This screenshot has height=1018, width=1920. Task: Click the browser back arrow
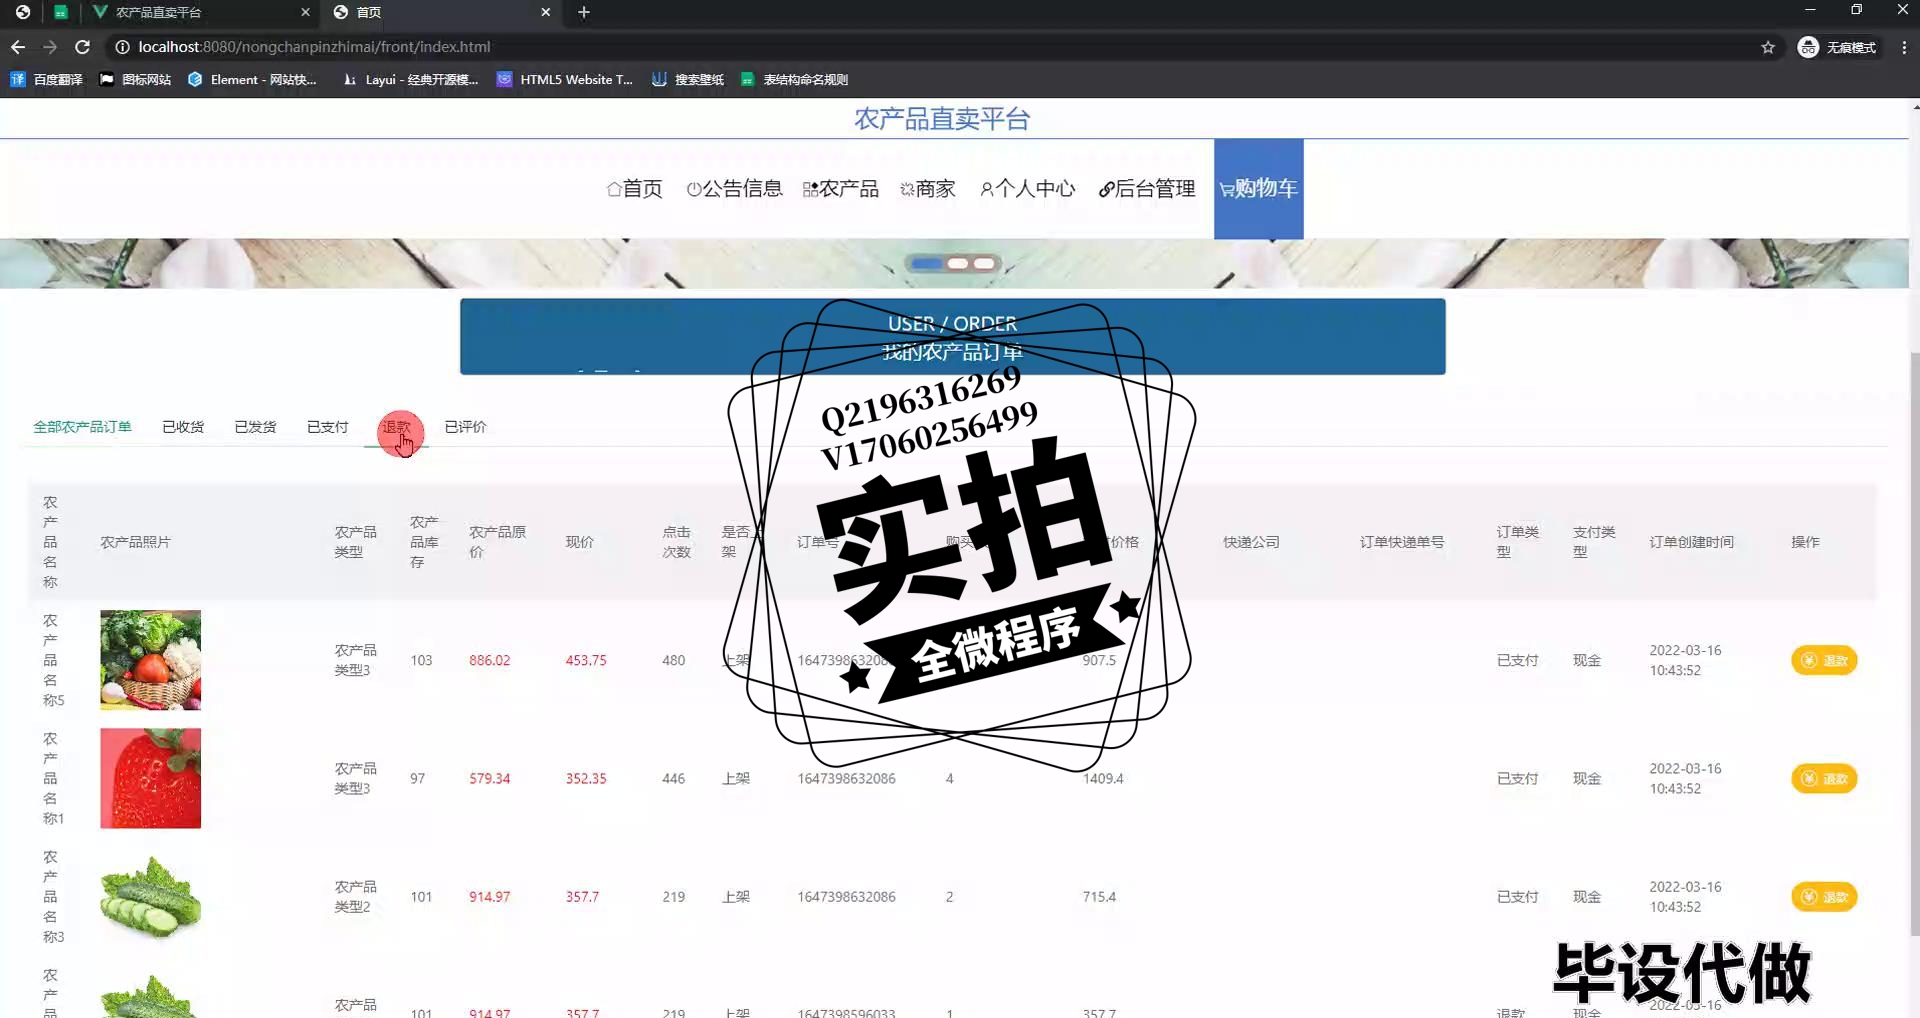click(x=18, y=47)
